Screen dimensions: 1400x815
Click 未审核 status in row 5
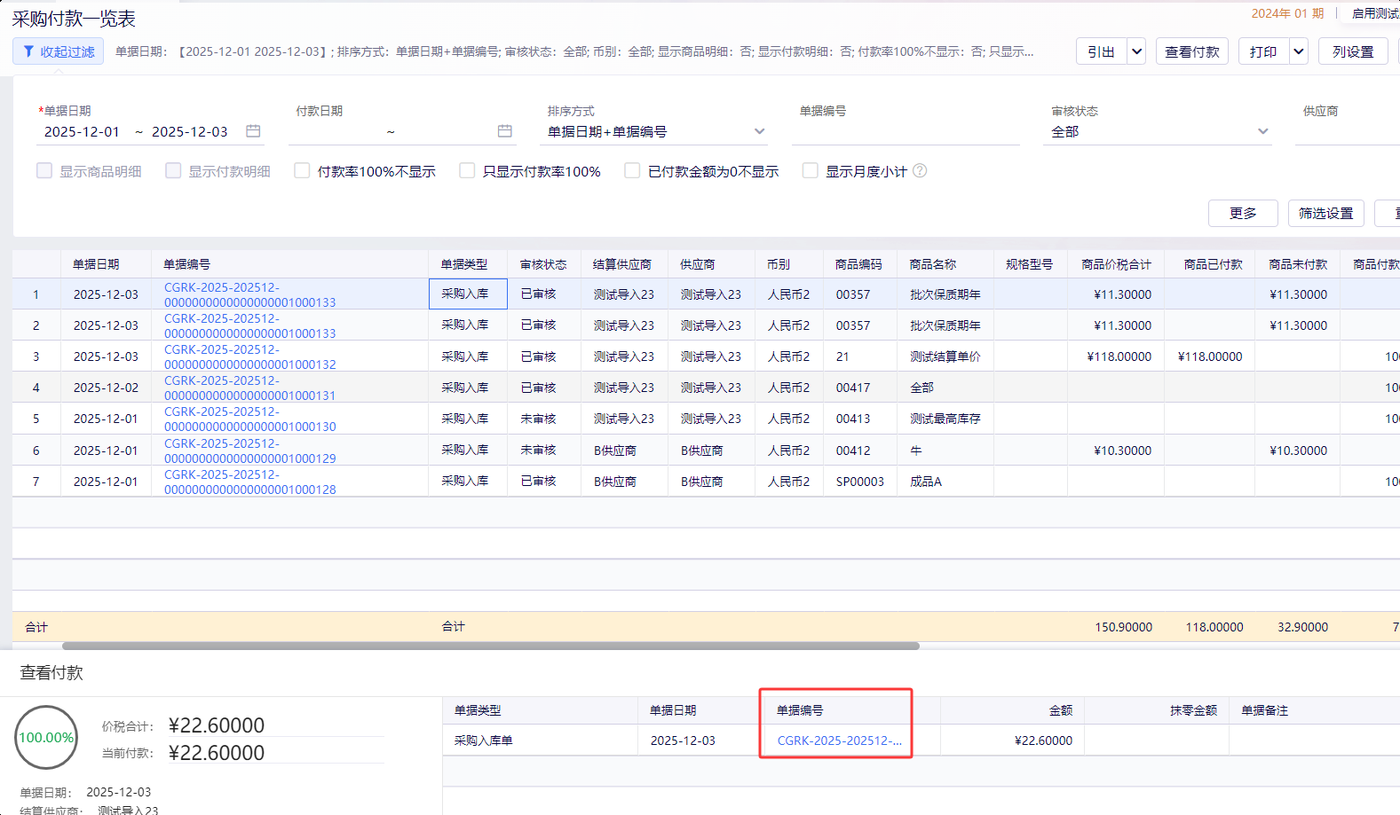544,418
